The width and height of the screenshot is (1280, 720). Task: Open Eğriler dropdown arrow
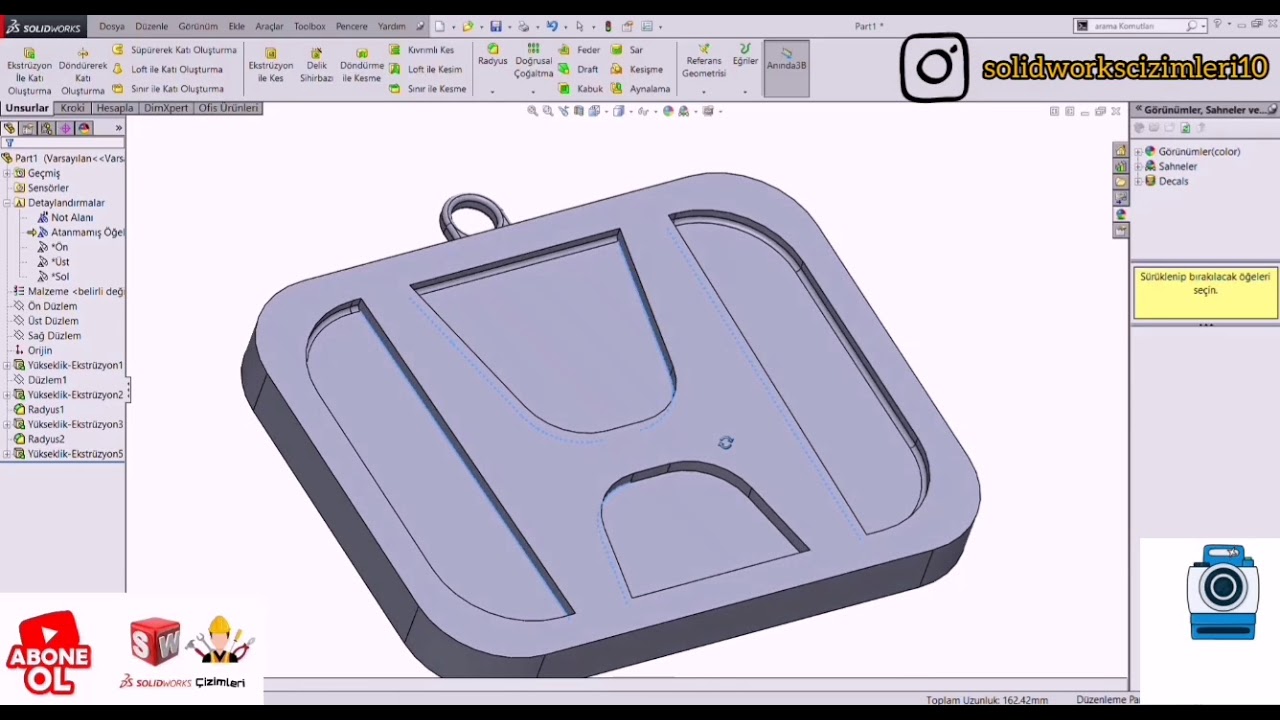pos(745,91)
